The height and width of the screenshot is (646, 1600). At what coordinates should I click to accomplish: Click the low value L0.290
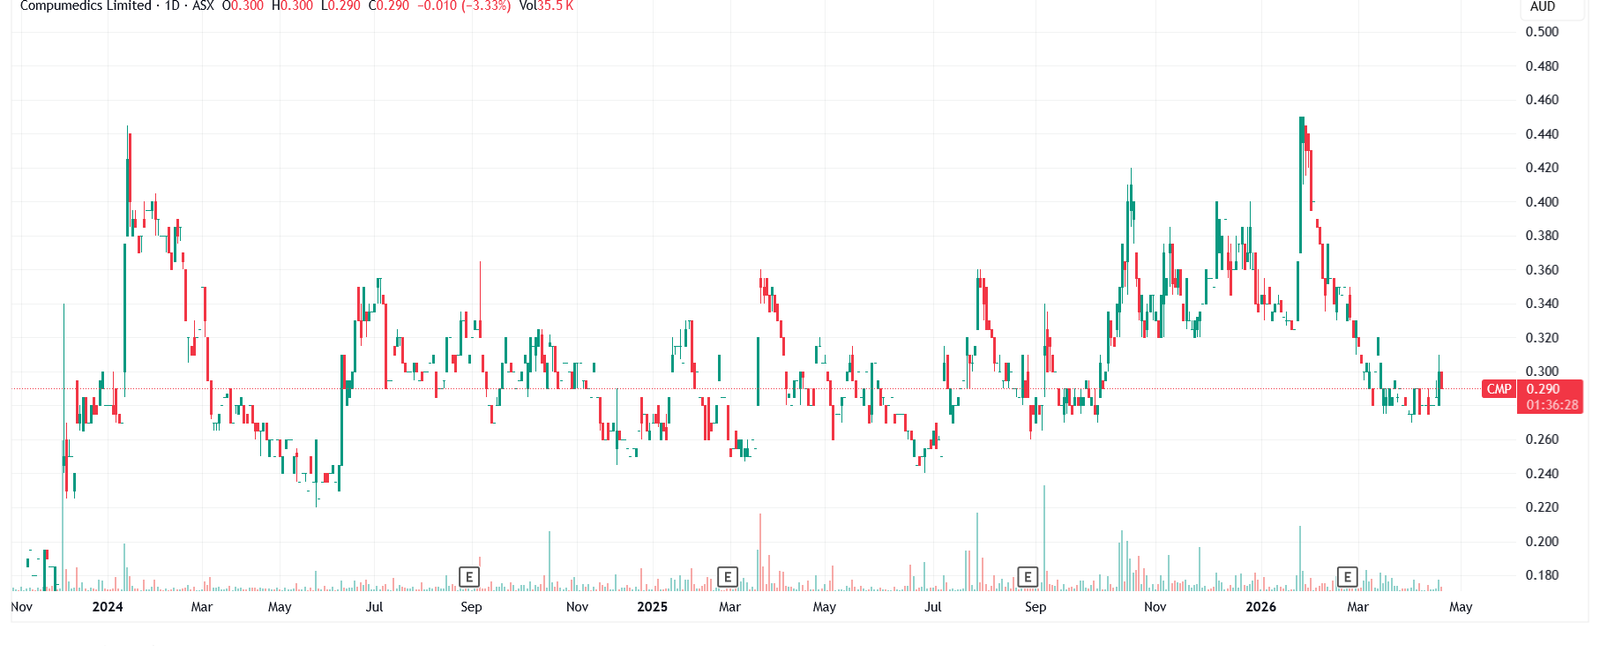340,6
